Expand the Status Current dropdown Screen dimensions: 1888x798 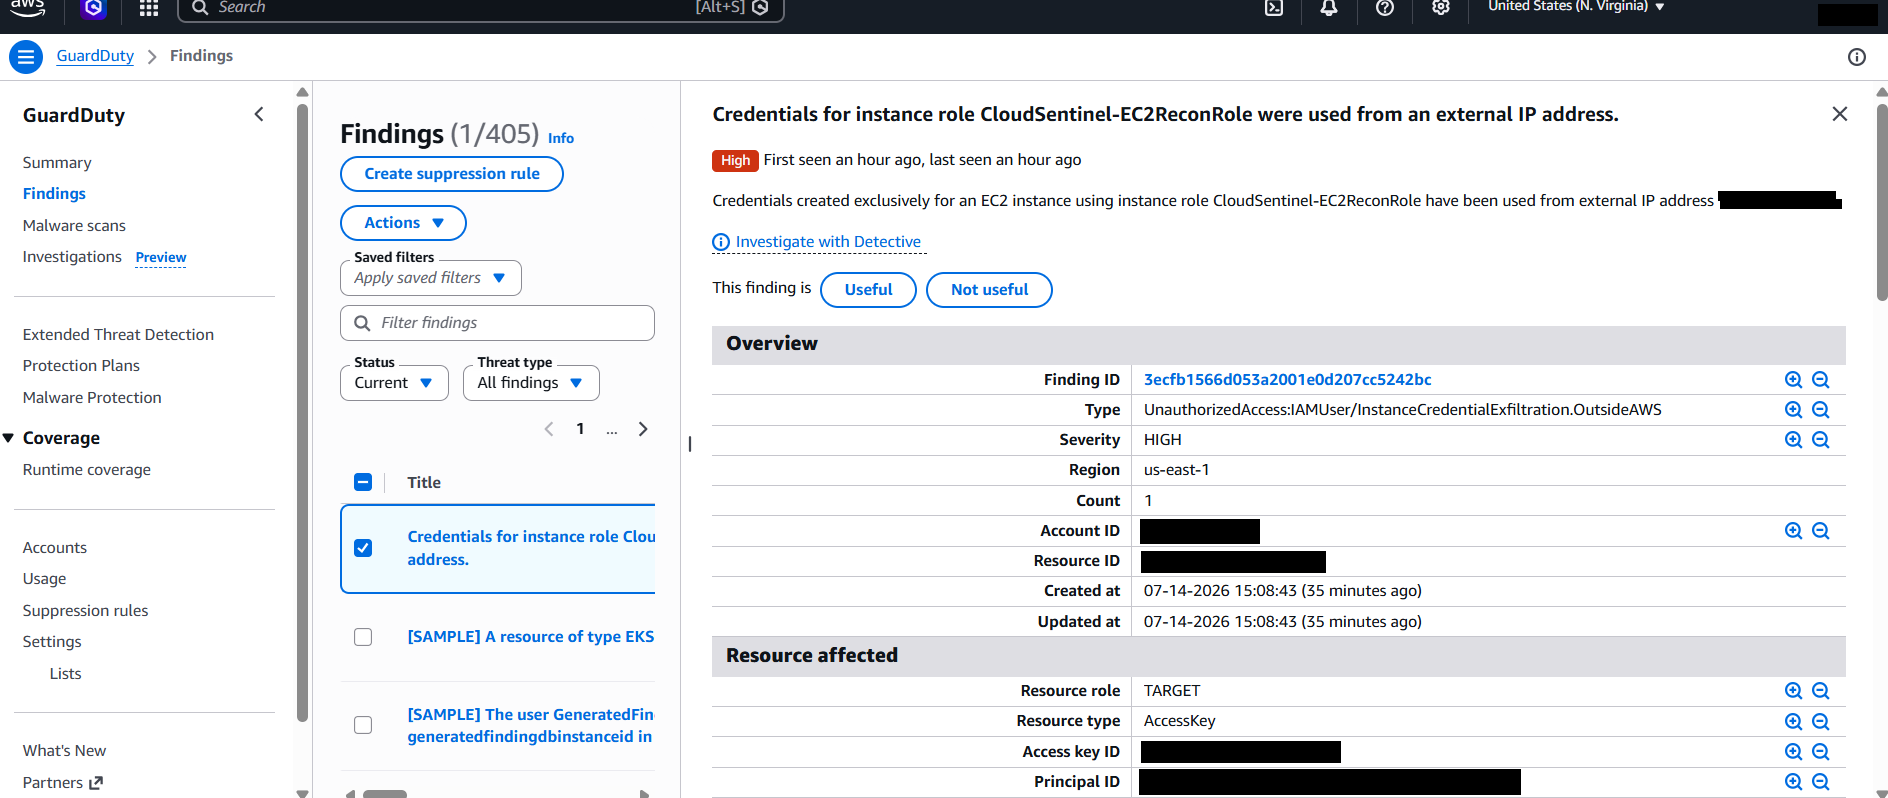[394, 383]
